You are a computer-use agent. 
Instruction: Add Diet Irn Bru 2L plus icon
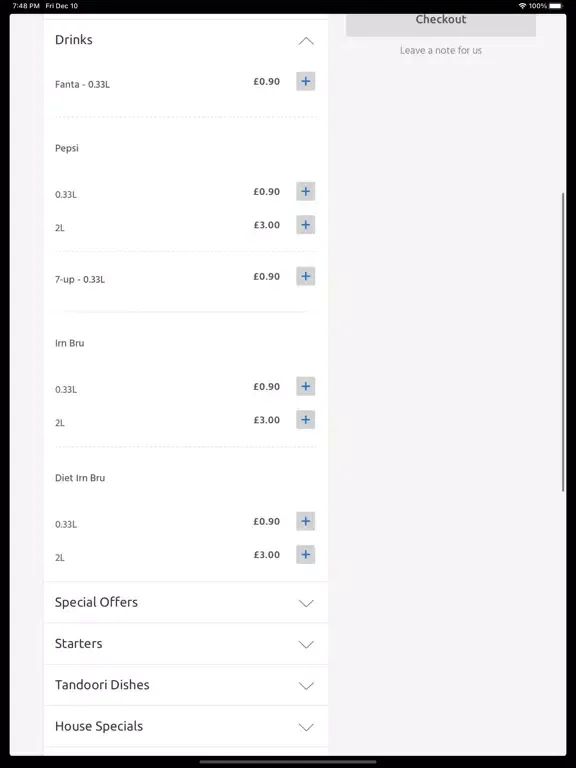pyautogui.click(x=305, y=554)
